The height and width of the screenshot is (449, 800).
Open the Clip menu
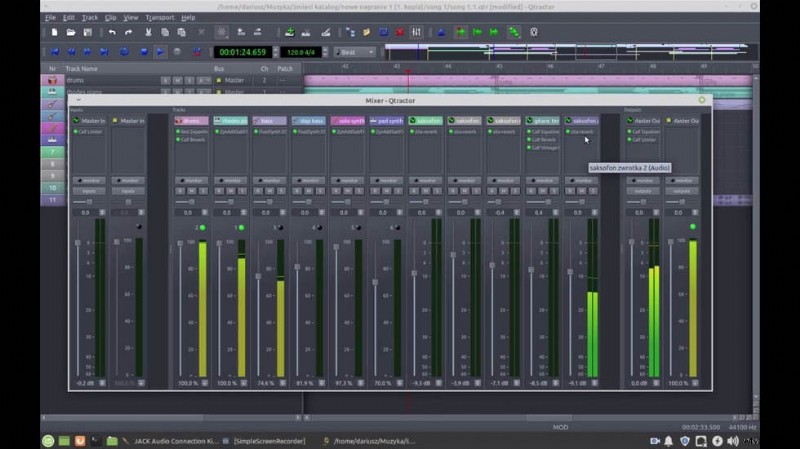point(110,17)
